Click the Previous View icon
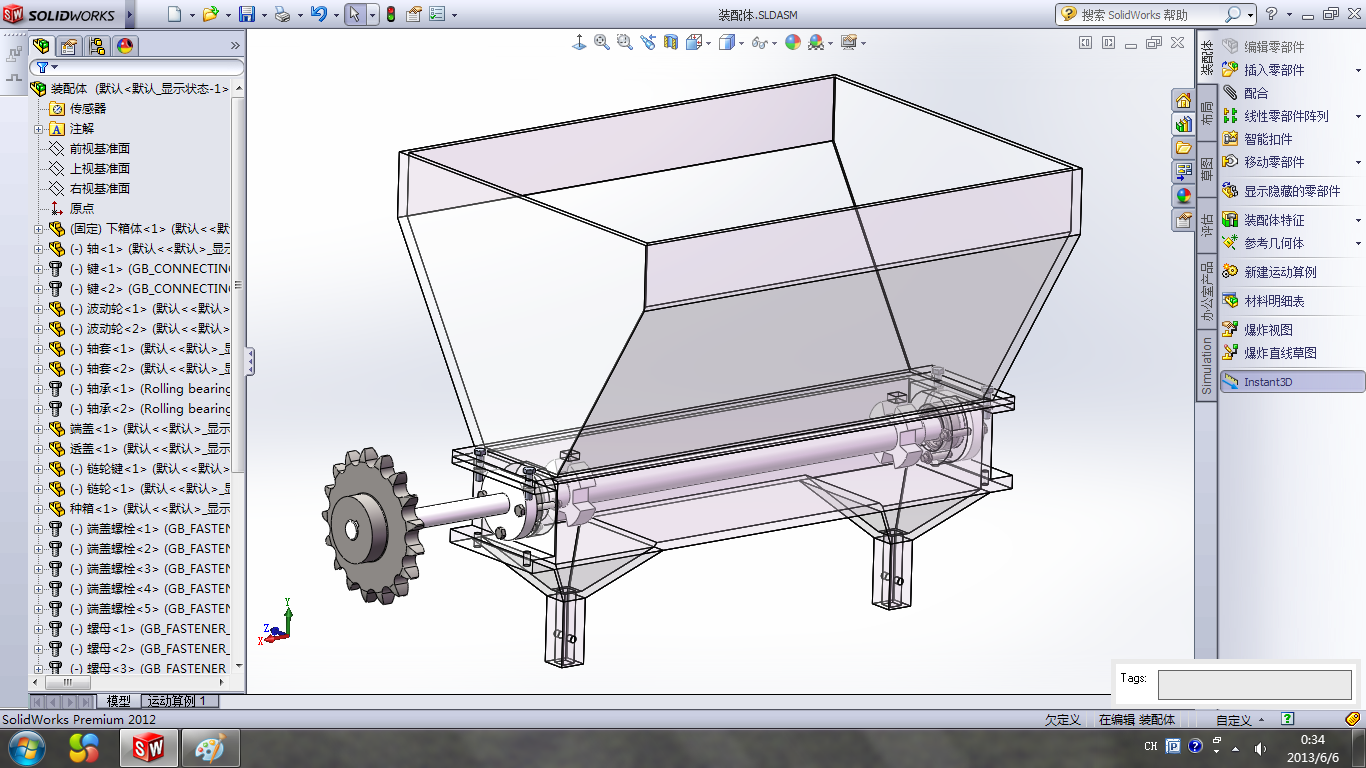 (x=648, y=42)
